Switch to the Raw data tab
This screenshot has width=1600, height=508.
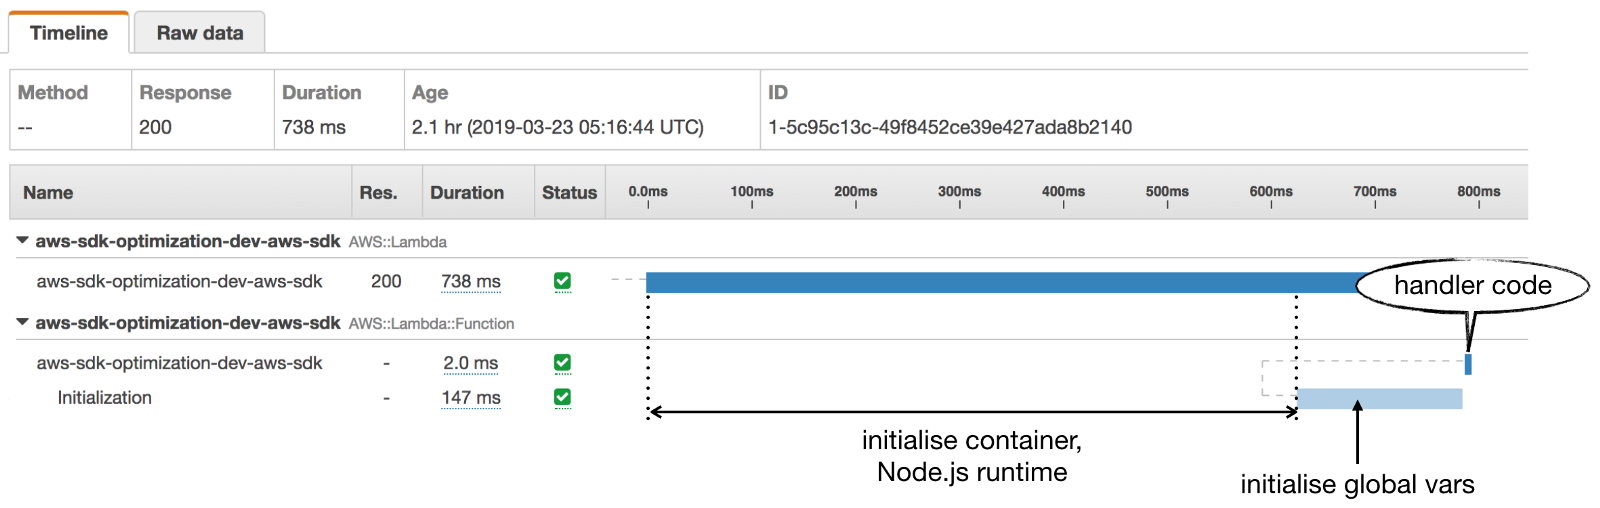point(199,33)
